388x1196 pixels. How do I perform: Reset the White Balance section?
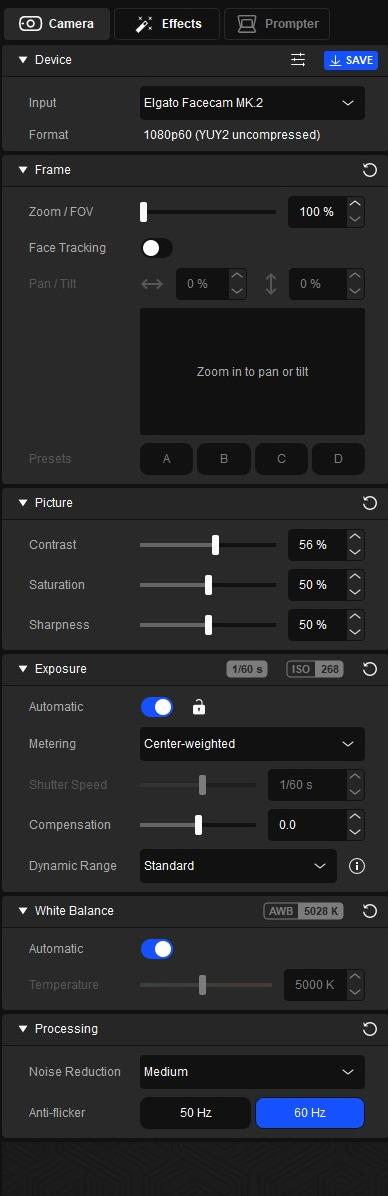370,911
